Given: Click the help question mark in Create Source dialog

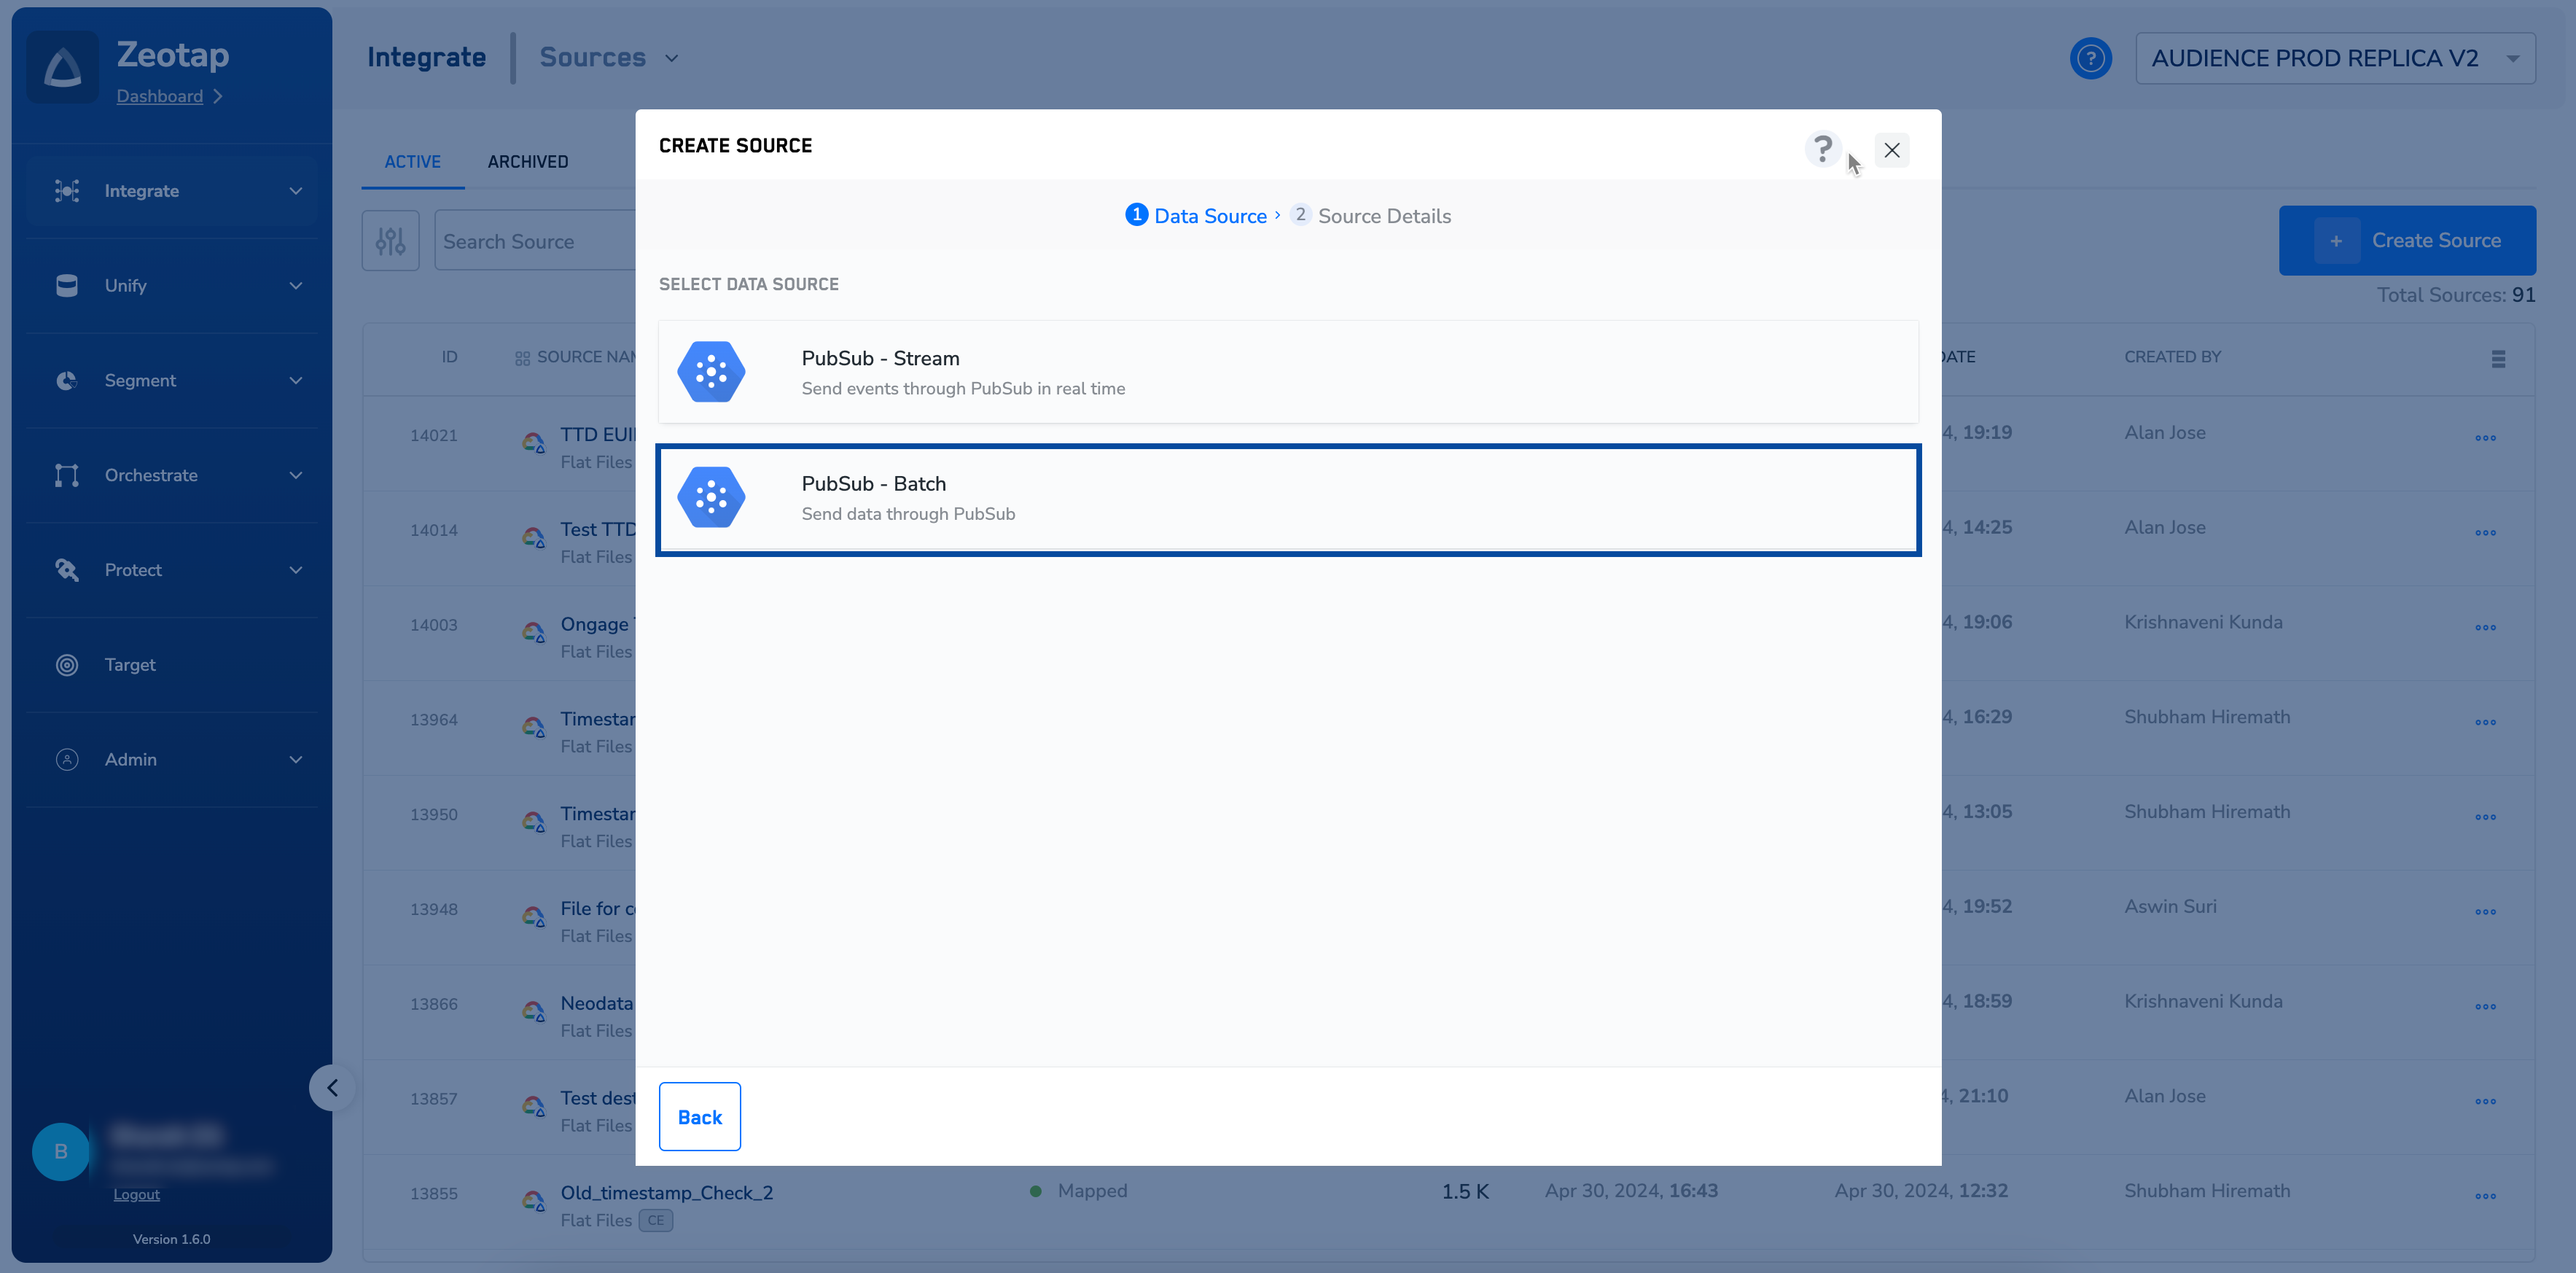Looking at the screenshot, I should (x=1822, y=149).
